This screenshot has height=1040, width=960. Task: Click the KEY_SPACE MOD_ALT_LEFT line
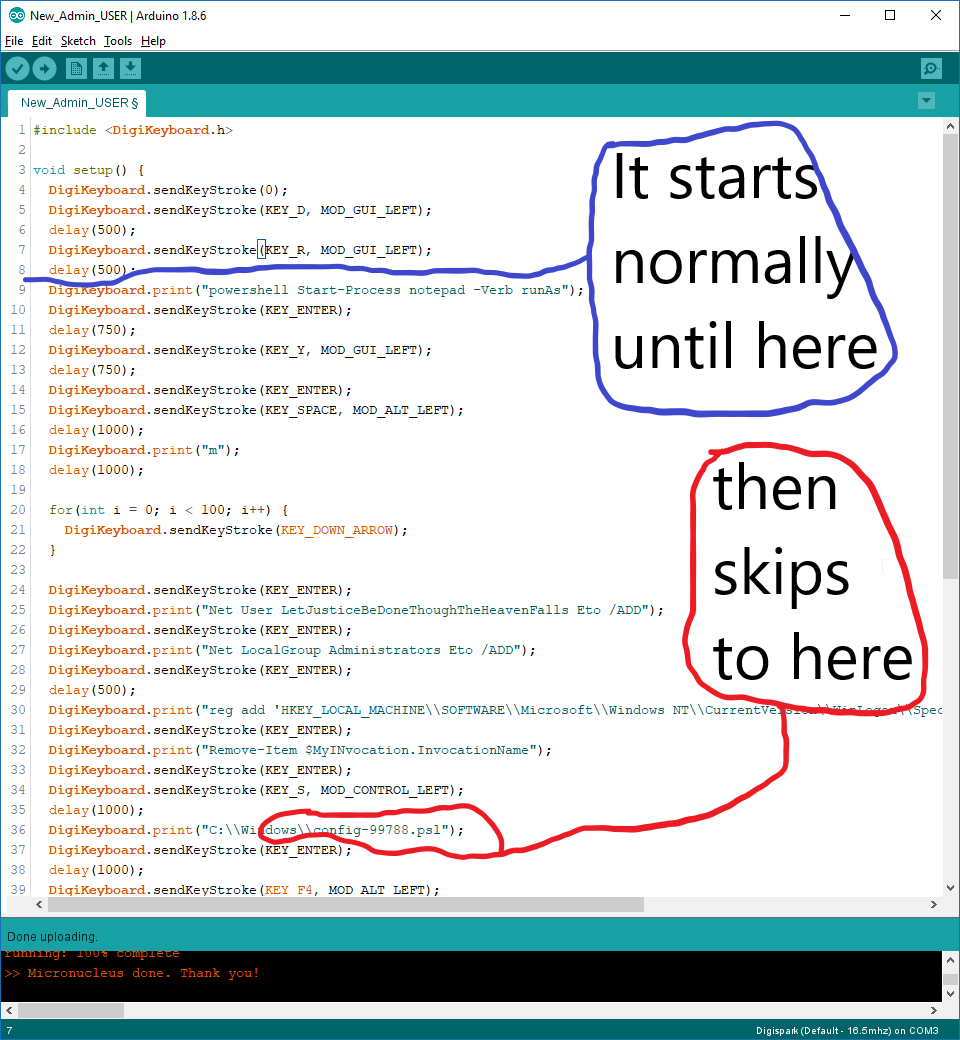click(256, 410)
